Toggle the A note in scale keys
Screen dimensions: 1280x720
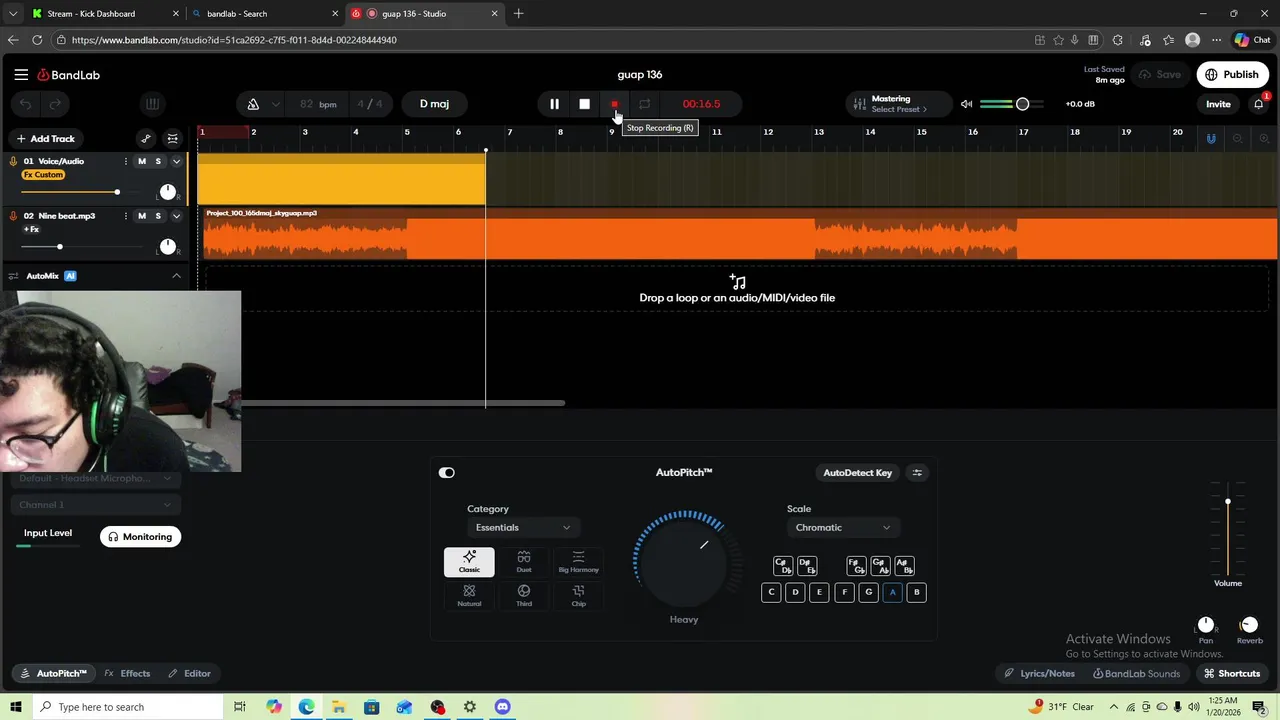[x=892, y=592]
